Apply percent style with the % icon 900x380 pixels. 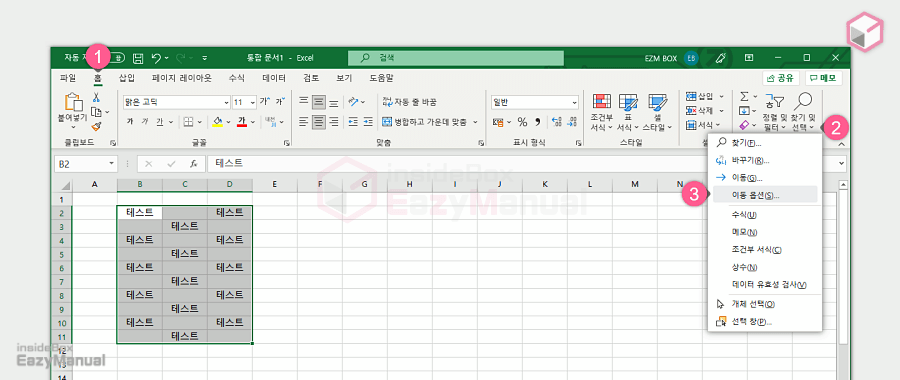(x=522, y=122)
